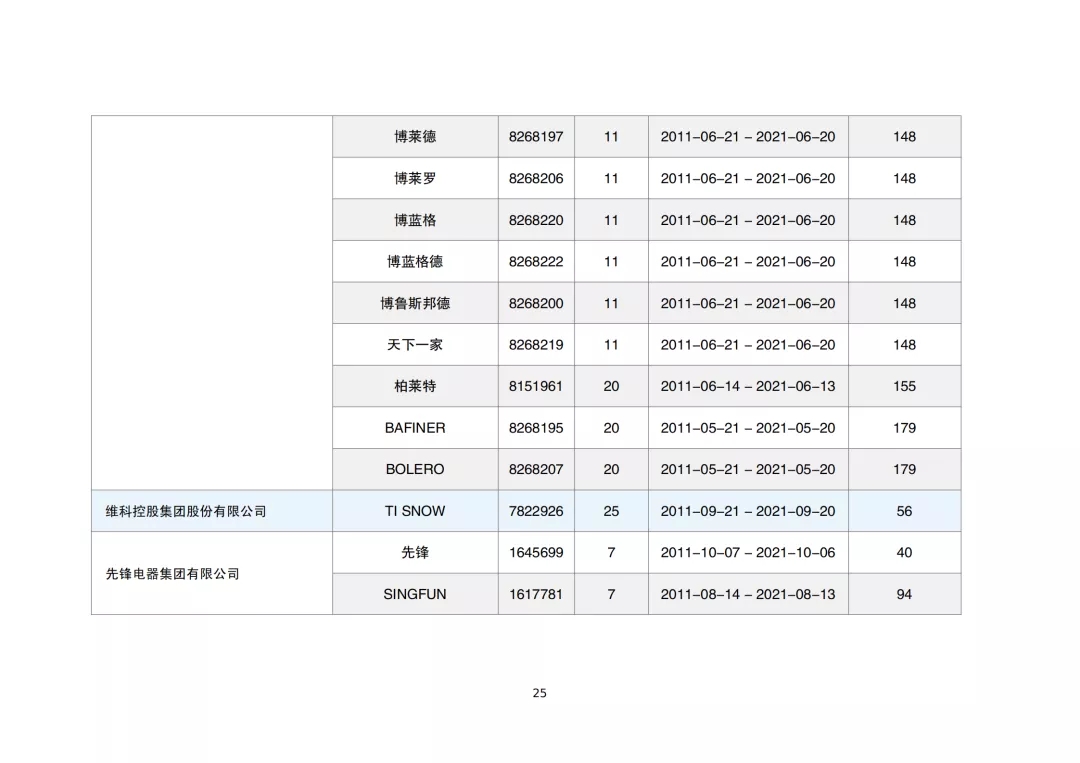
Task: Click the remaining days value 155
Action: click(904, 386)
